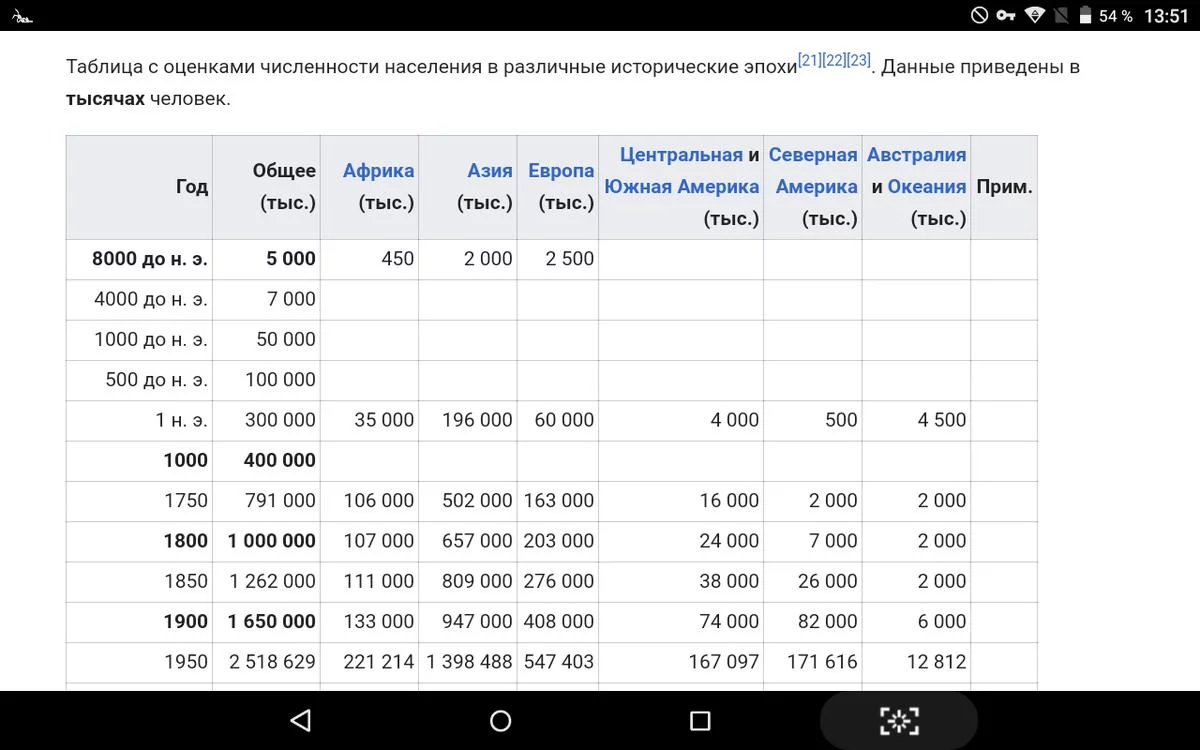Open citation reference [21]
The height and width of the screenshot is (750, 1200).
tap(809, 62)
